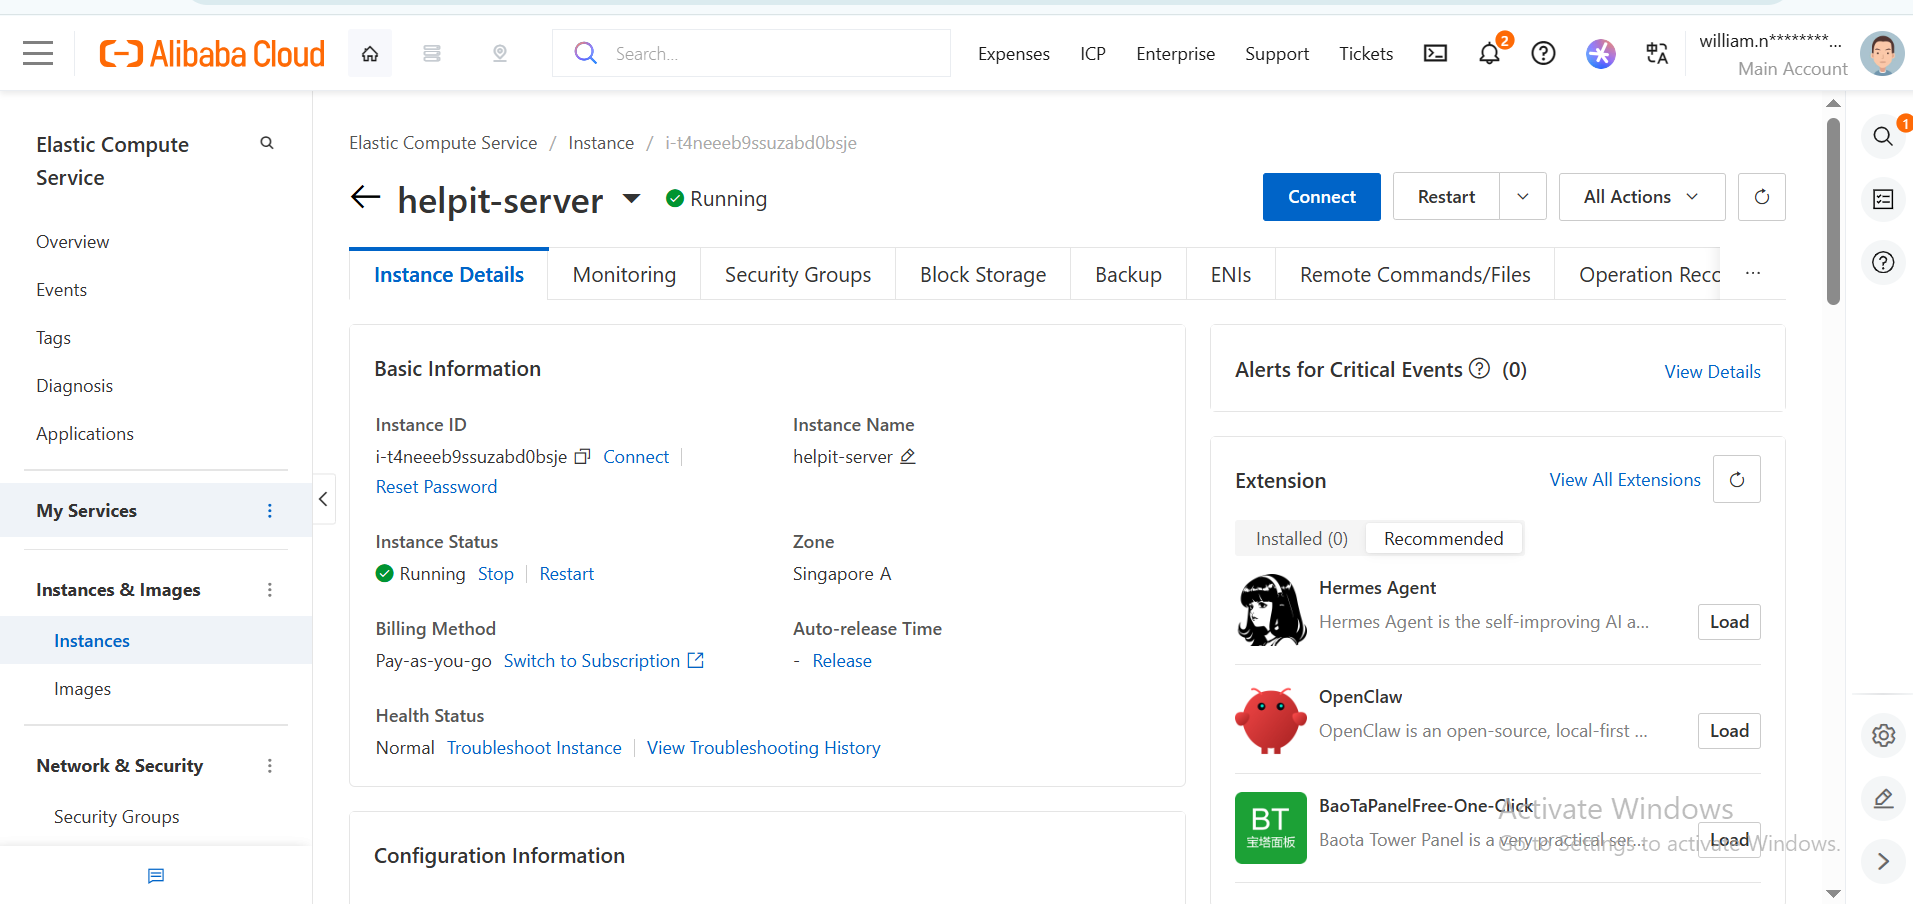Click inside the top Search field

tap(751, 53)
